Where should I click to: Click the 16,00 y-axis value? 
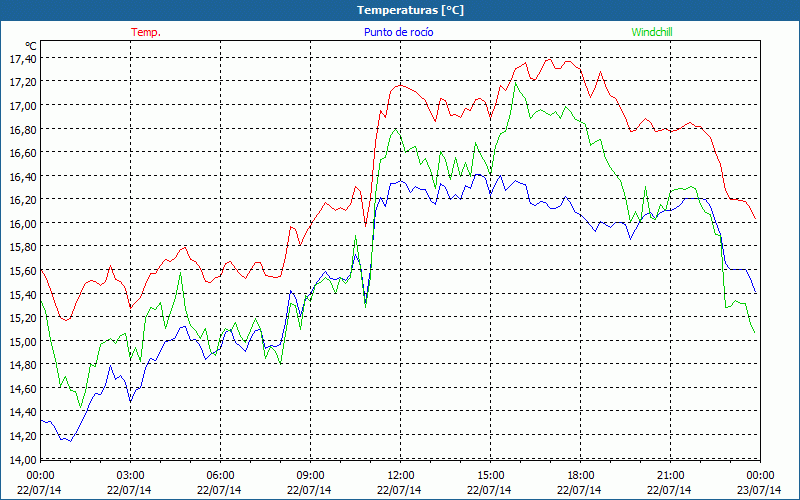pos(23,223)
